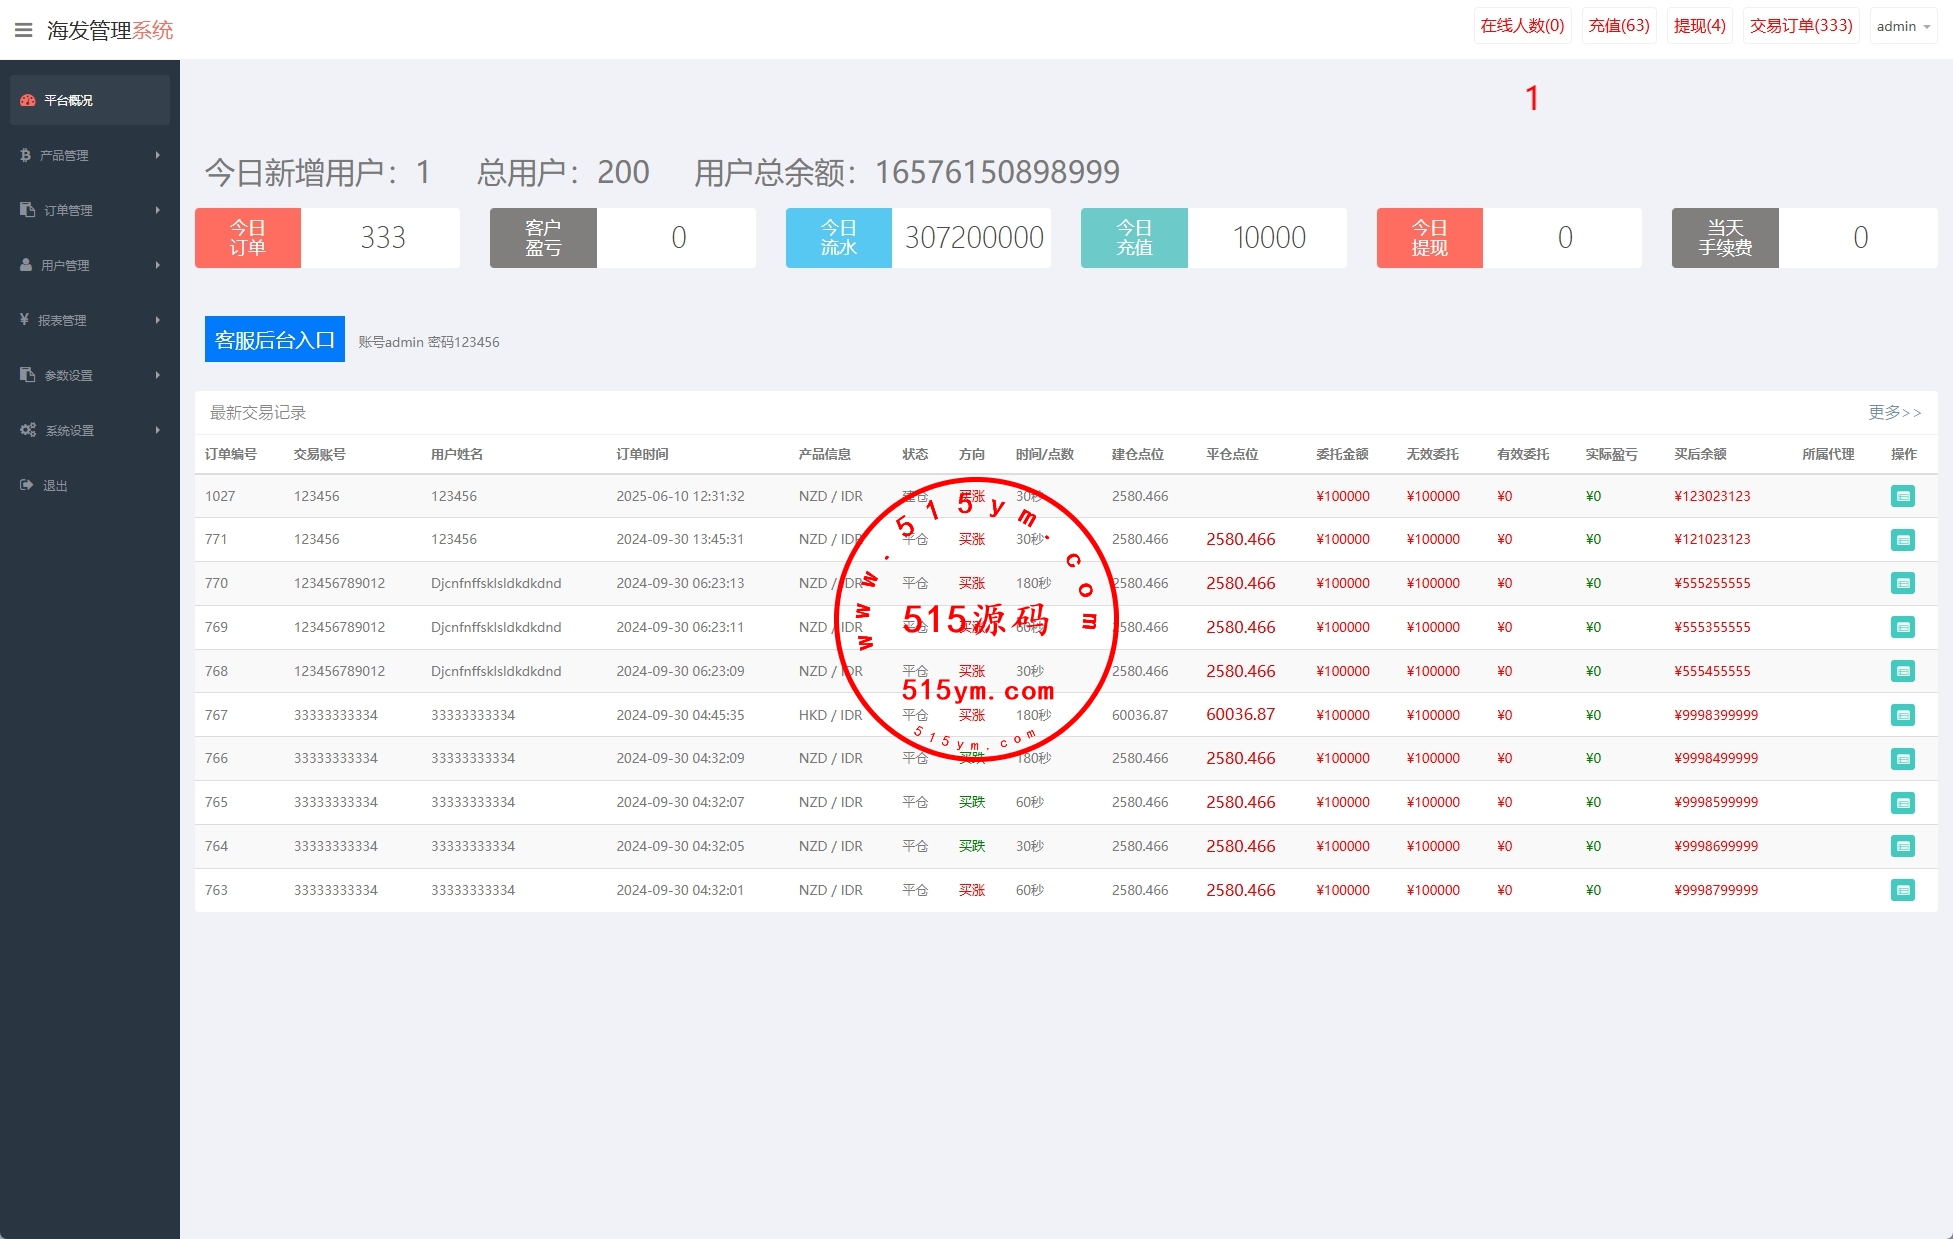Open the details icon for order 1027

point(1902,496)
